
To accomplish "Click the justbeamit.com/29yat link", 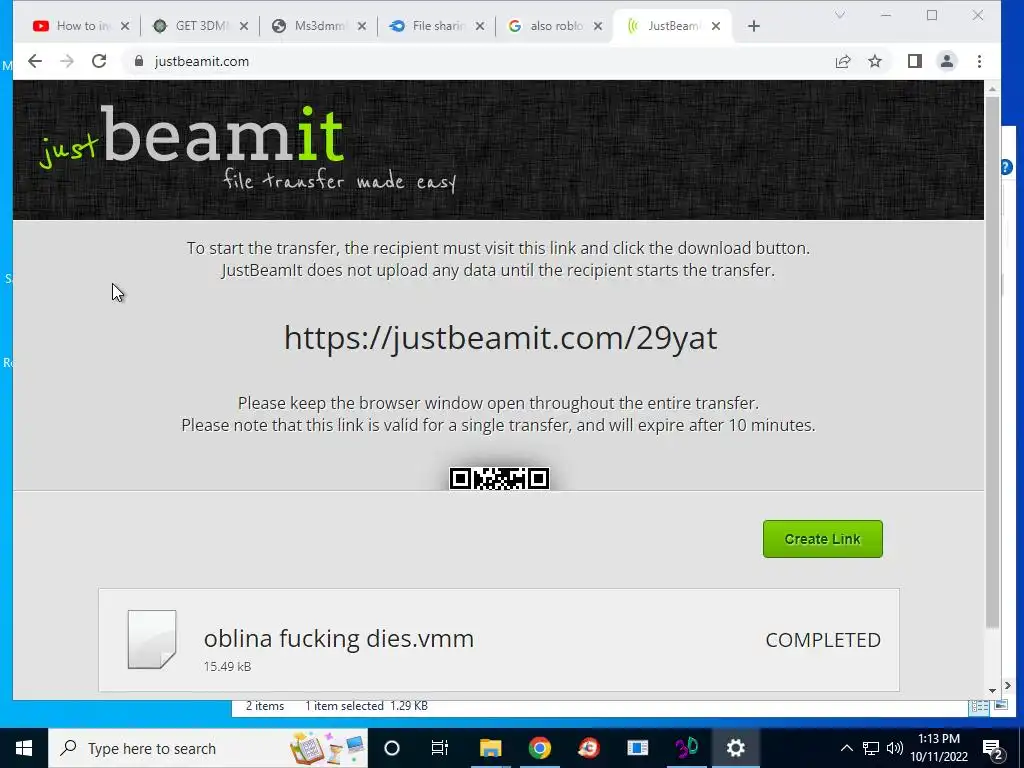I will (500, 338).
